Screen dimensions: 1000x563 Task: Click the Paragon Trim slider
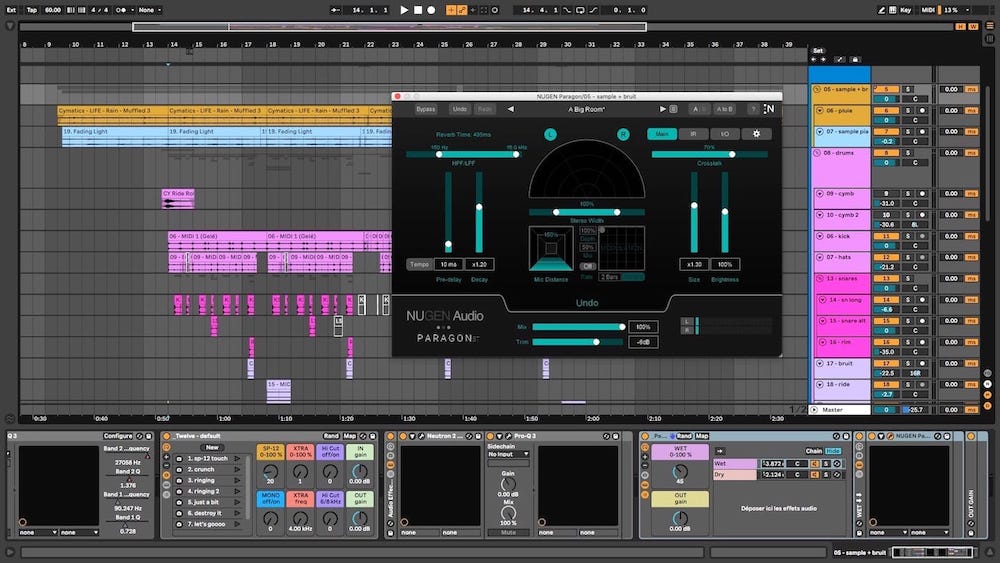pyautogui.click(x=578, y=342)
